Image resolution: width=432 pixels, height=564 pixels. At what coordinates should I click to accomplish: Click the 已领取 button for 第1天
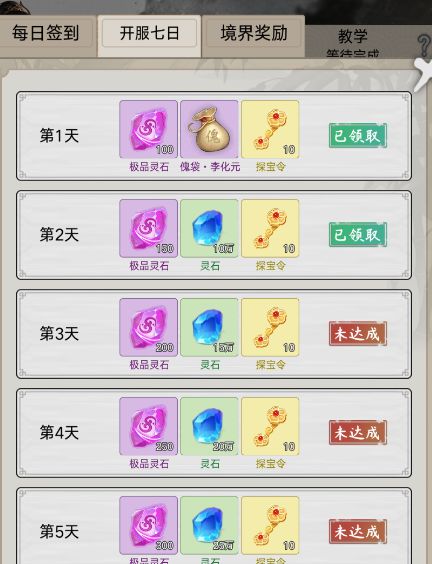[x=358, y=136]
